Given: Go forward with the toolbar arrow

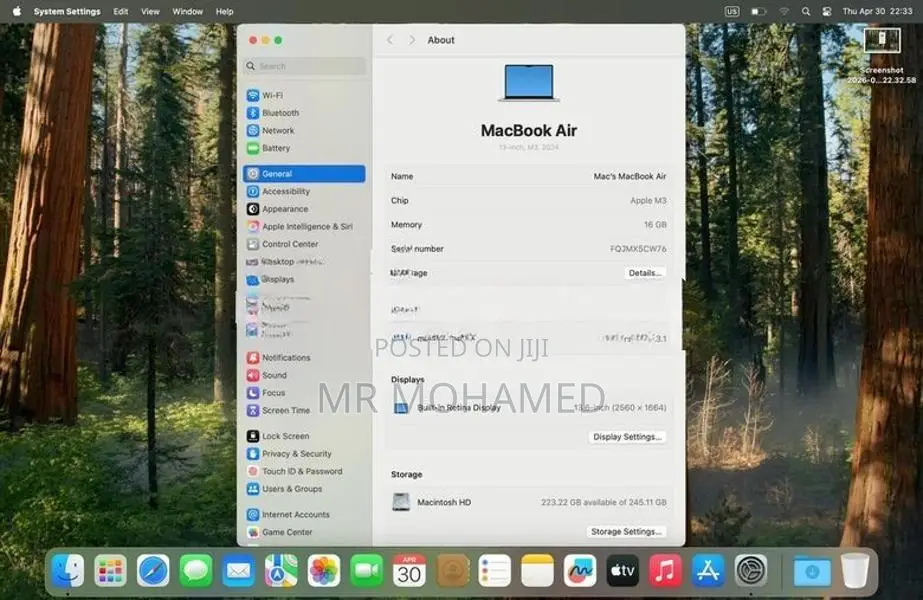Looking at the screenshot, I should coord(412,40).
